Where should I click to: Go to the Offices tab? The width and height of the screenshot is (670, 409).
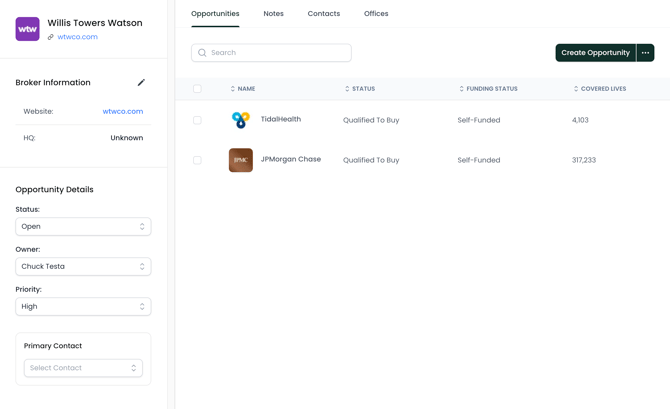click(x=376, y=14)
